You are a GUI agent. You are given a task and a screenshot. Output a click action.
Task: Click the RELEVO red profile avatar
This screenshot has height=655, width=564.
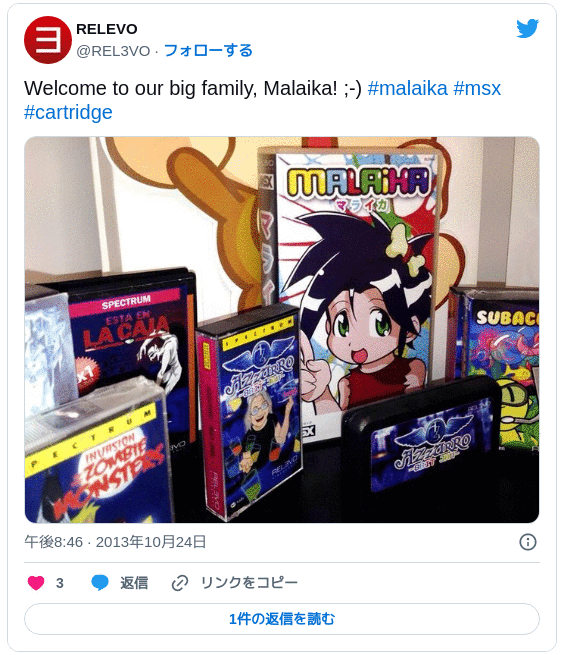click(48, 40)
